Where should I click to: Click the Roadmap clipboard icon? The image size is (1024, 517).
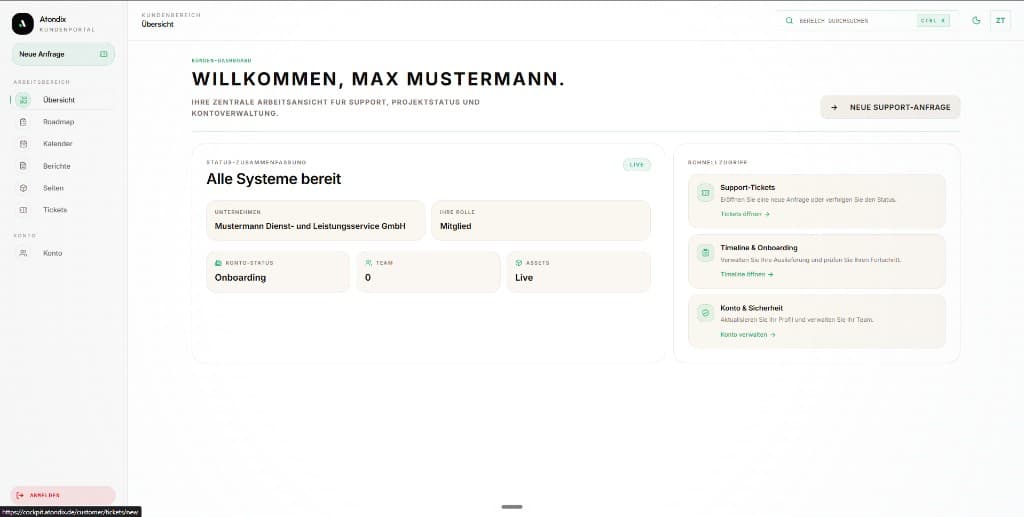[x=24, y=122]
